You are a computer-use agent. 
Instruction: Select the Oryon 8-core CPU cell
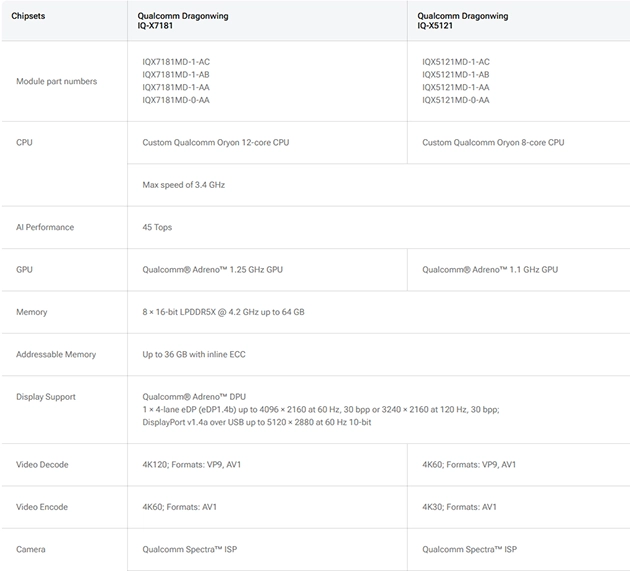pyautogui.click(x=493, y=143)
